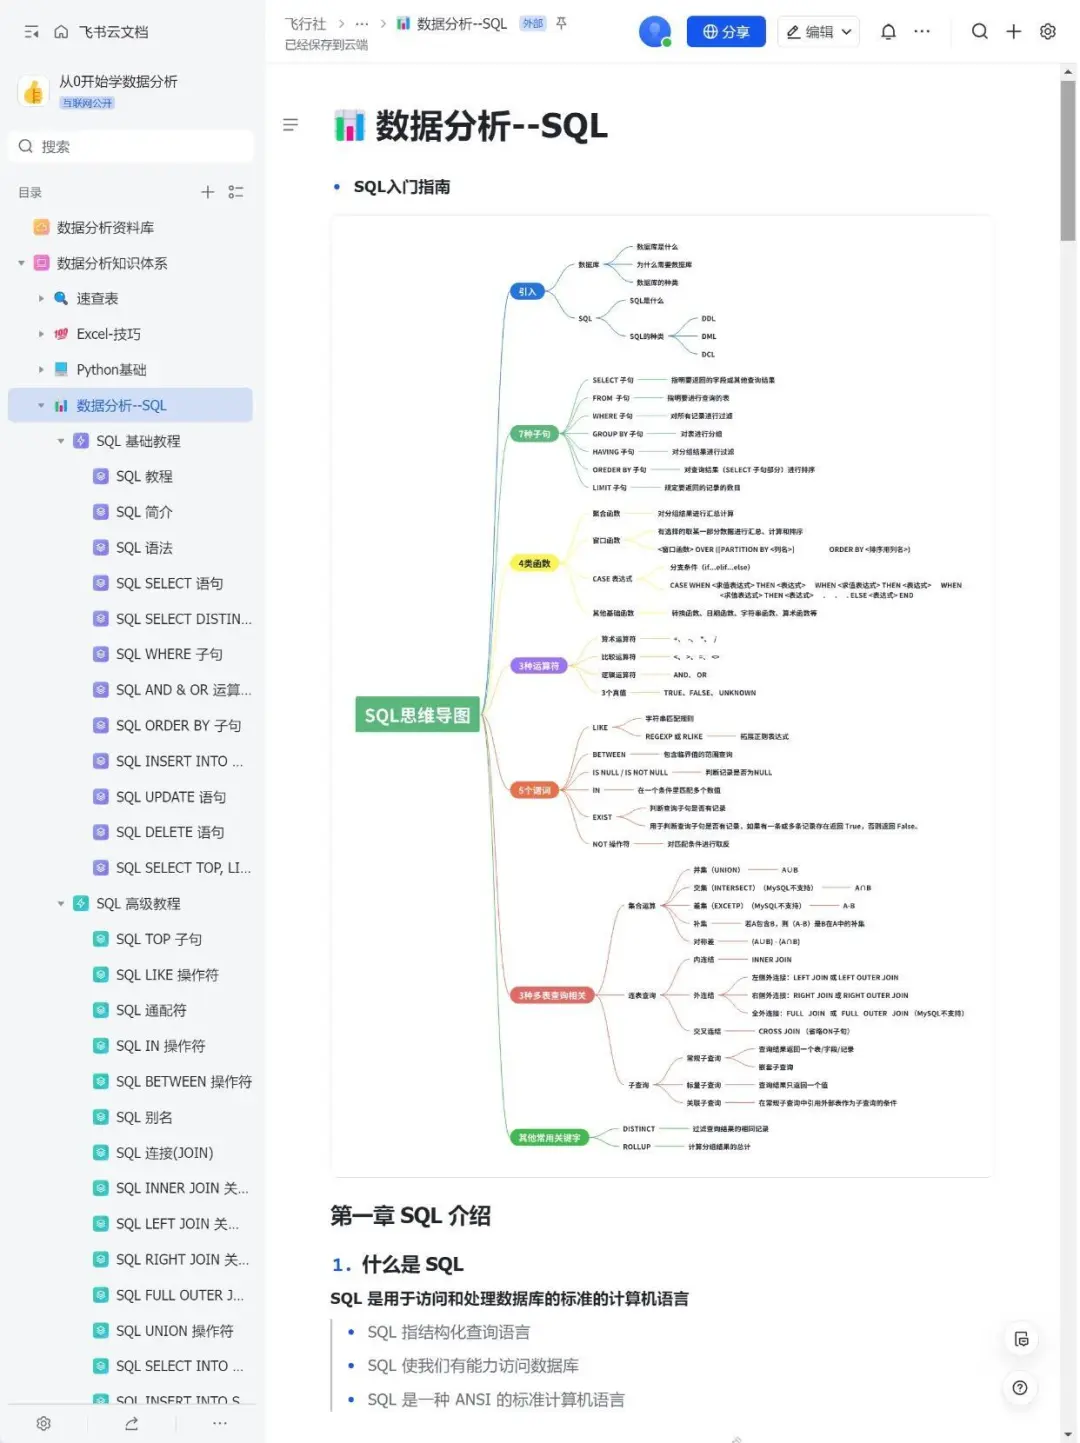Open the help icon at bottom right

(x=1020, y=1388)
